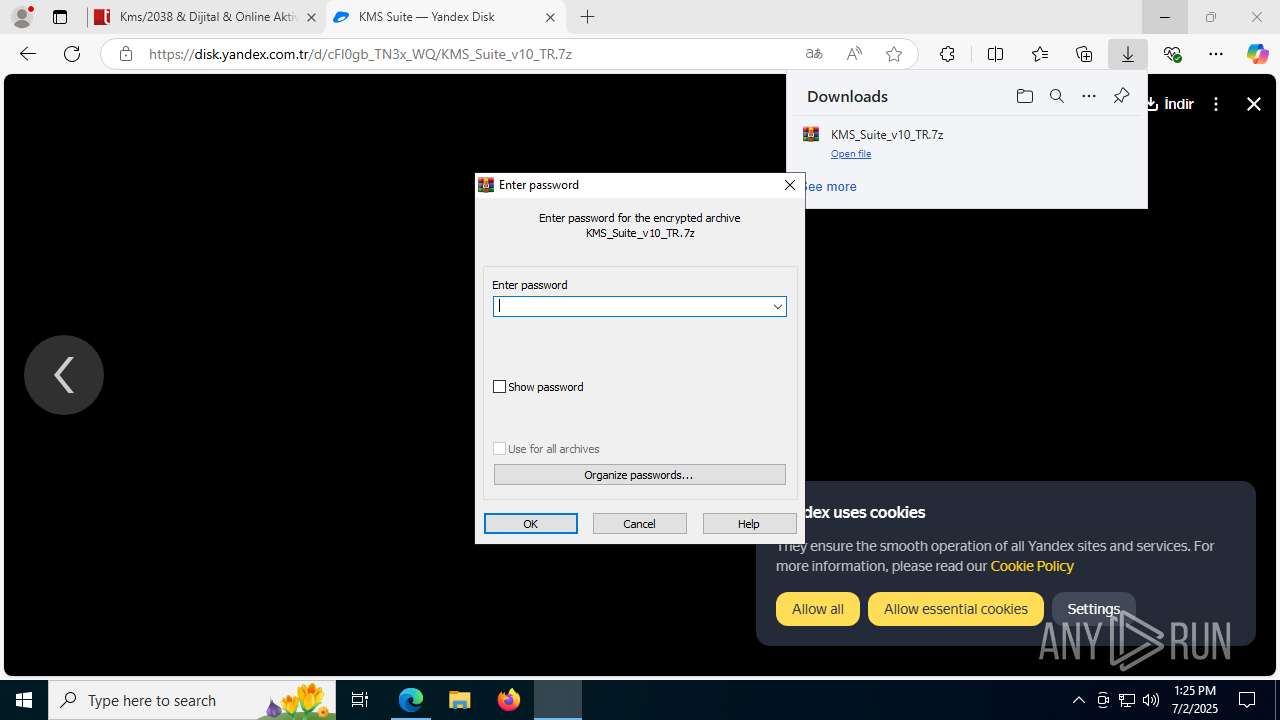Close the Kms/2038 tab

311,17
